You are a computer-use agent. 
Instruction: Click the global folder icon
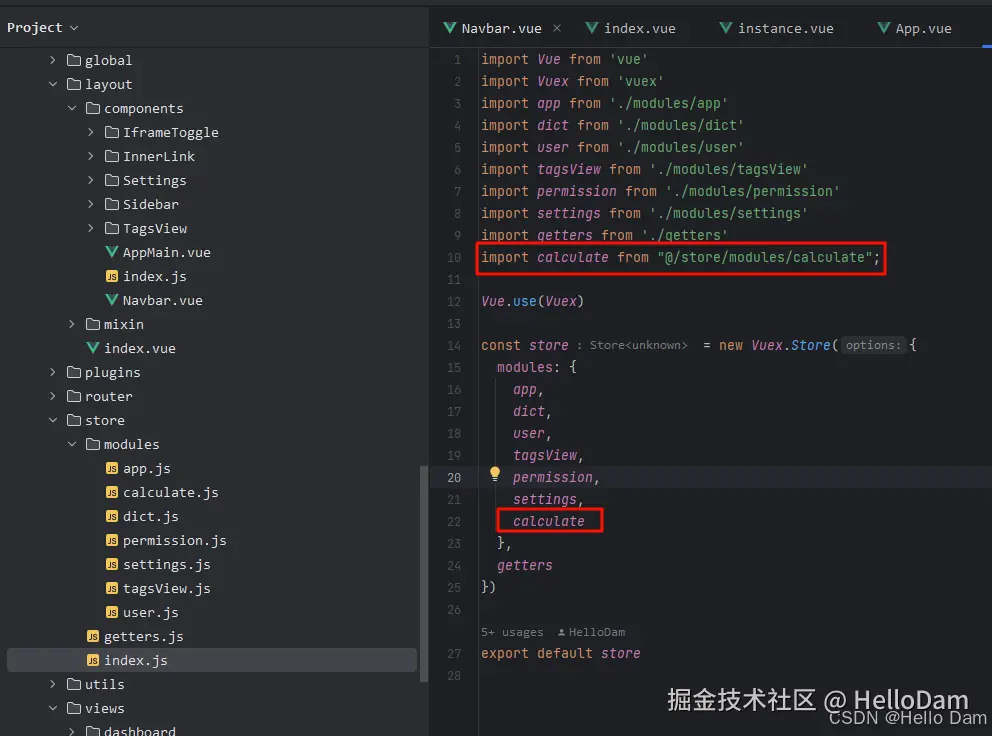74,60
